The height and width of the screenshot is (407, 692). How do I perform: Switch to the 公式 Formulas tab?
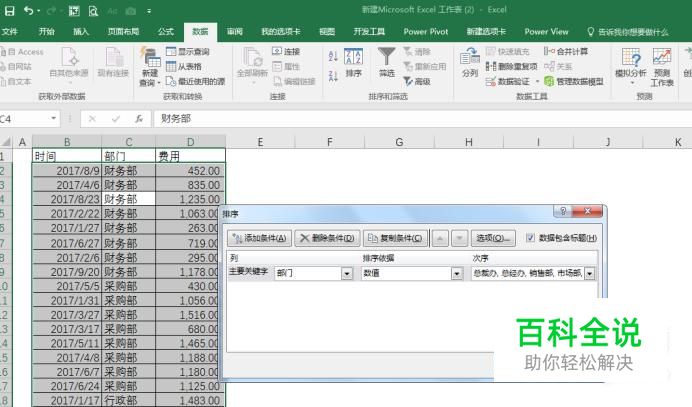[x=166, y=32]
